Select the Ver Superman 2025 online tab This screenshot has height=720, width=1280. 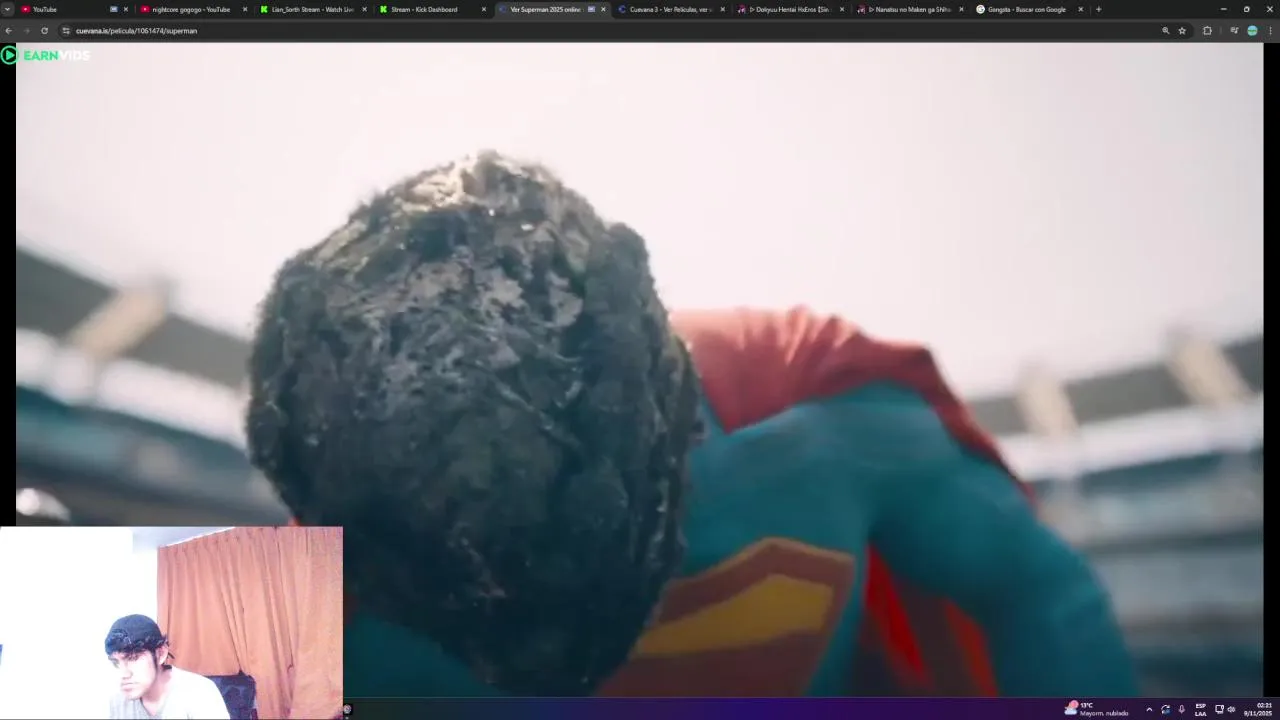pos(552,9)
